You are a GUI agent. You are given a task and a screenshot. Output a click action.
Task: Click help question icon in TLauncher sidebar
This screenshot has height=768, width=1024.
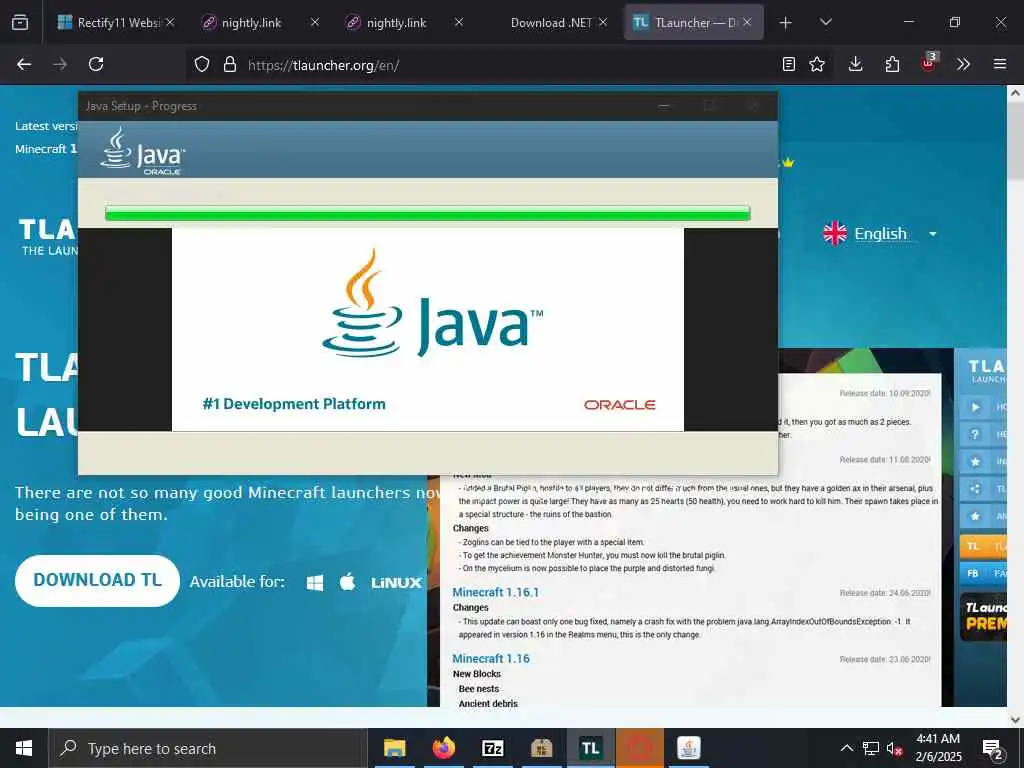(975, 434)
